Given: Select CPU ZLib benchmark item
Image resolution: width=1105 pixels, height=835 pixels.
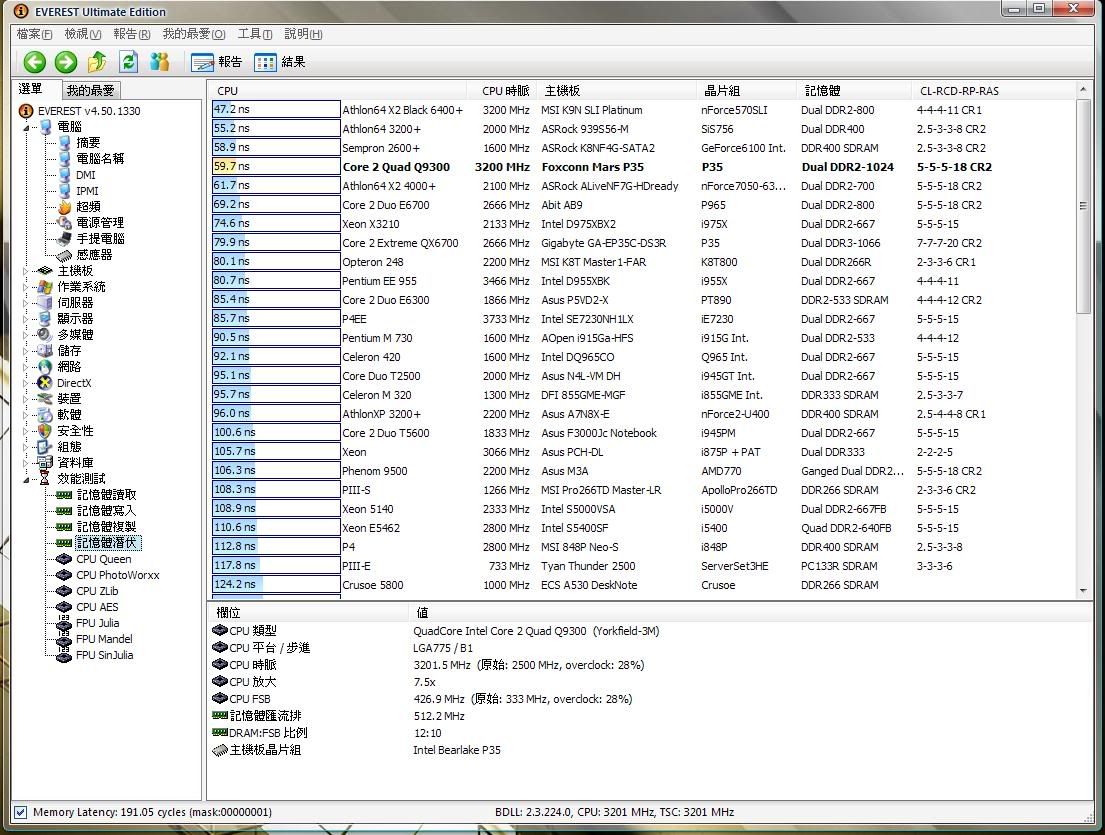Looking at the screenshot, I should click(x=97, y=591).
